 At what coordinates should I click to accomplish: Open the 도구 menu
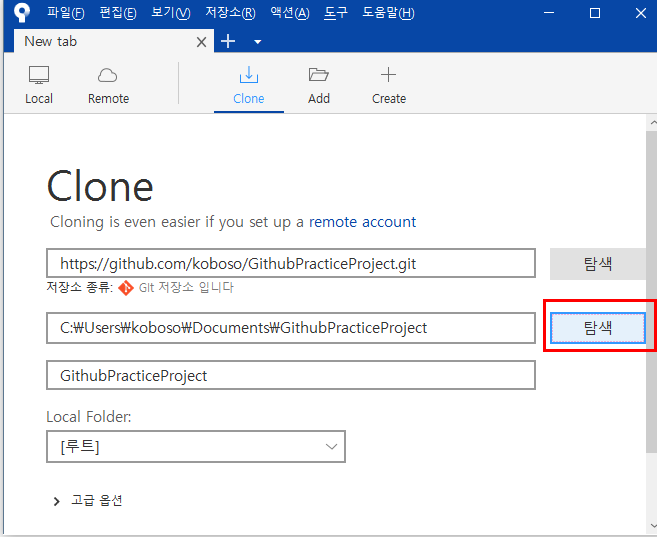click(x=336, y=13)
